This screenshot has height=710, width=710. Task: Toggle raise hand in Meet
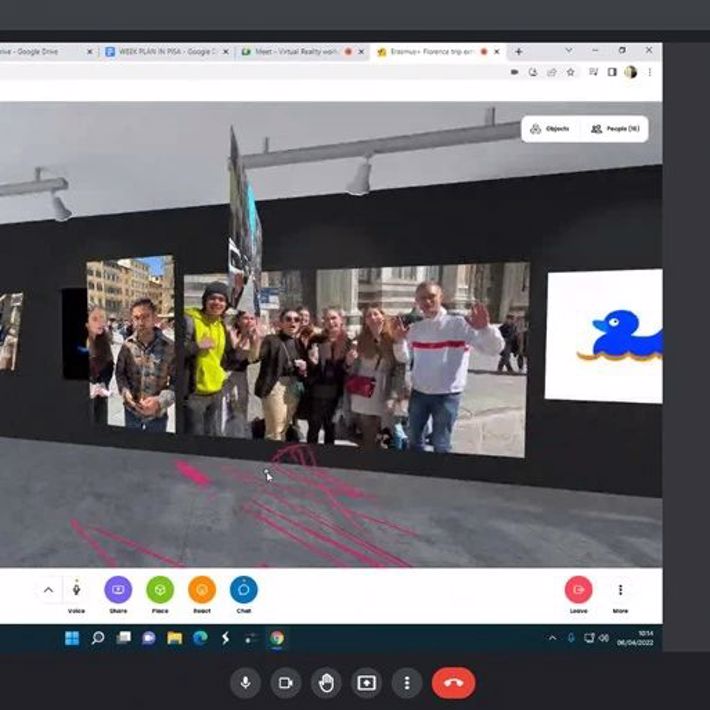326,683
